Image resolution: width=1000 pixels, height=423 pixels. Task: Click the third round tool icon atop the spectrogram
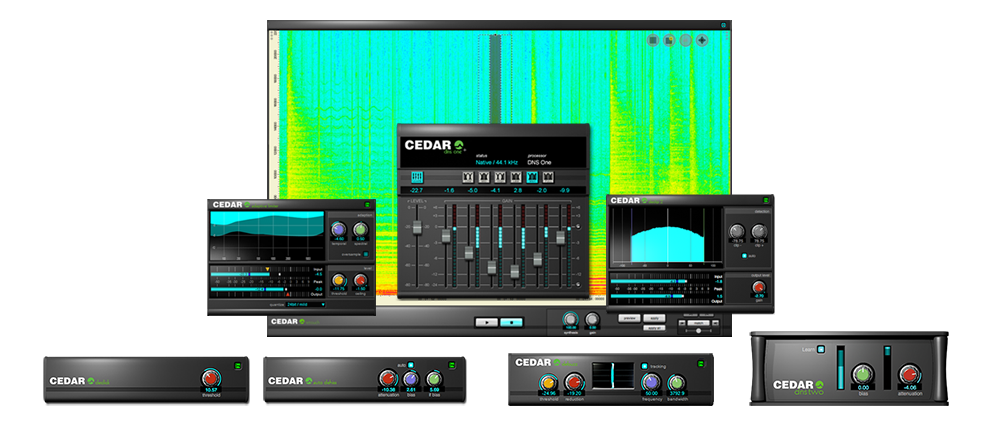tap(686, 40)
